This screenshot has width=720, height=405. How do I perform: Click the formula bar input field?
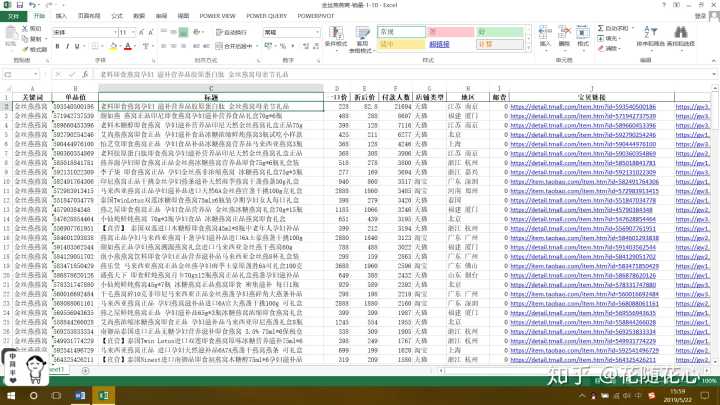tap(400, 75)
